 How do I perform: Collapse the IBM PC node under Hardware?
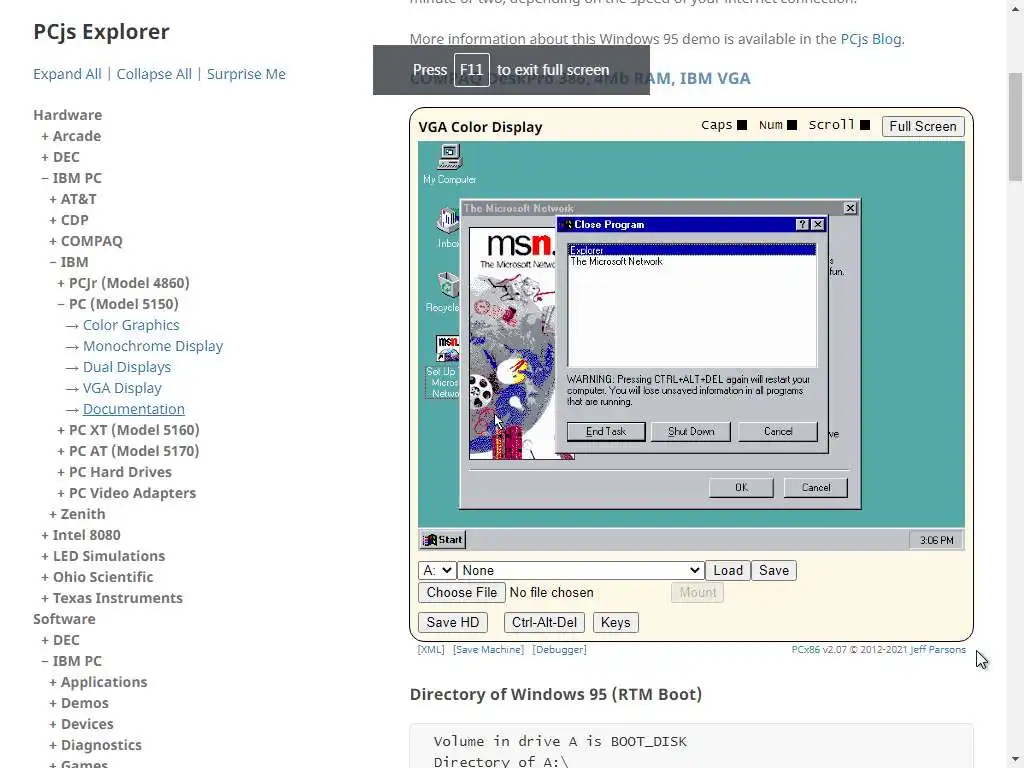[x=71, y=178]
